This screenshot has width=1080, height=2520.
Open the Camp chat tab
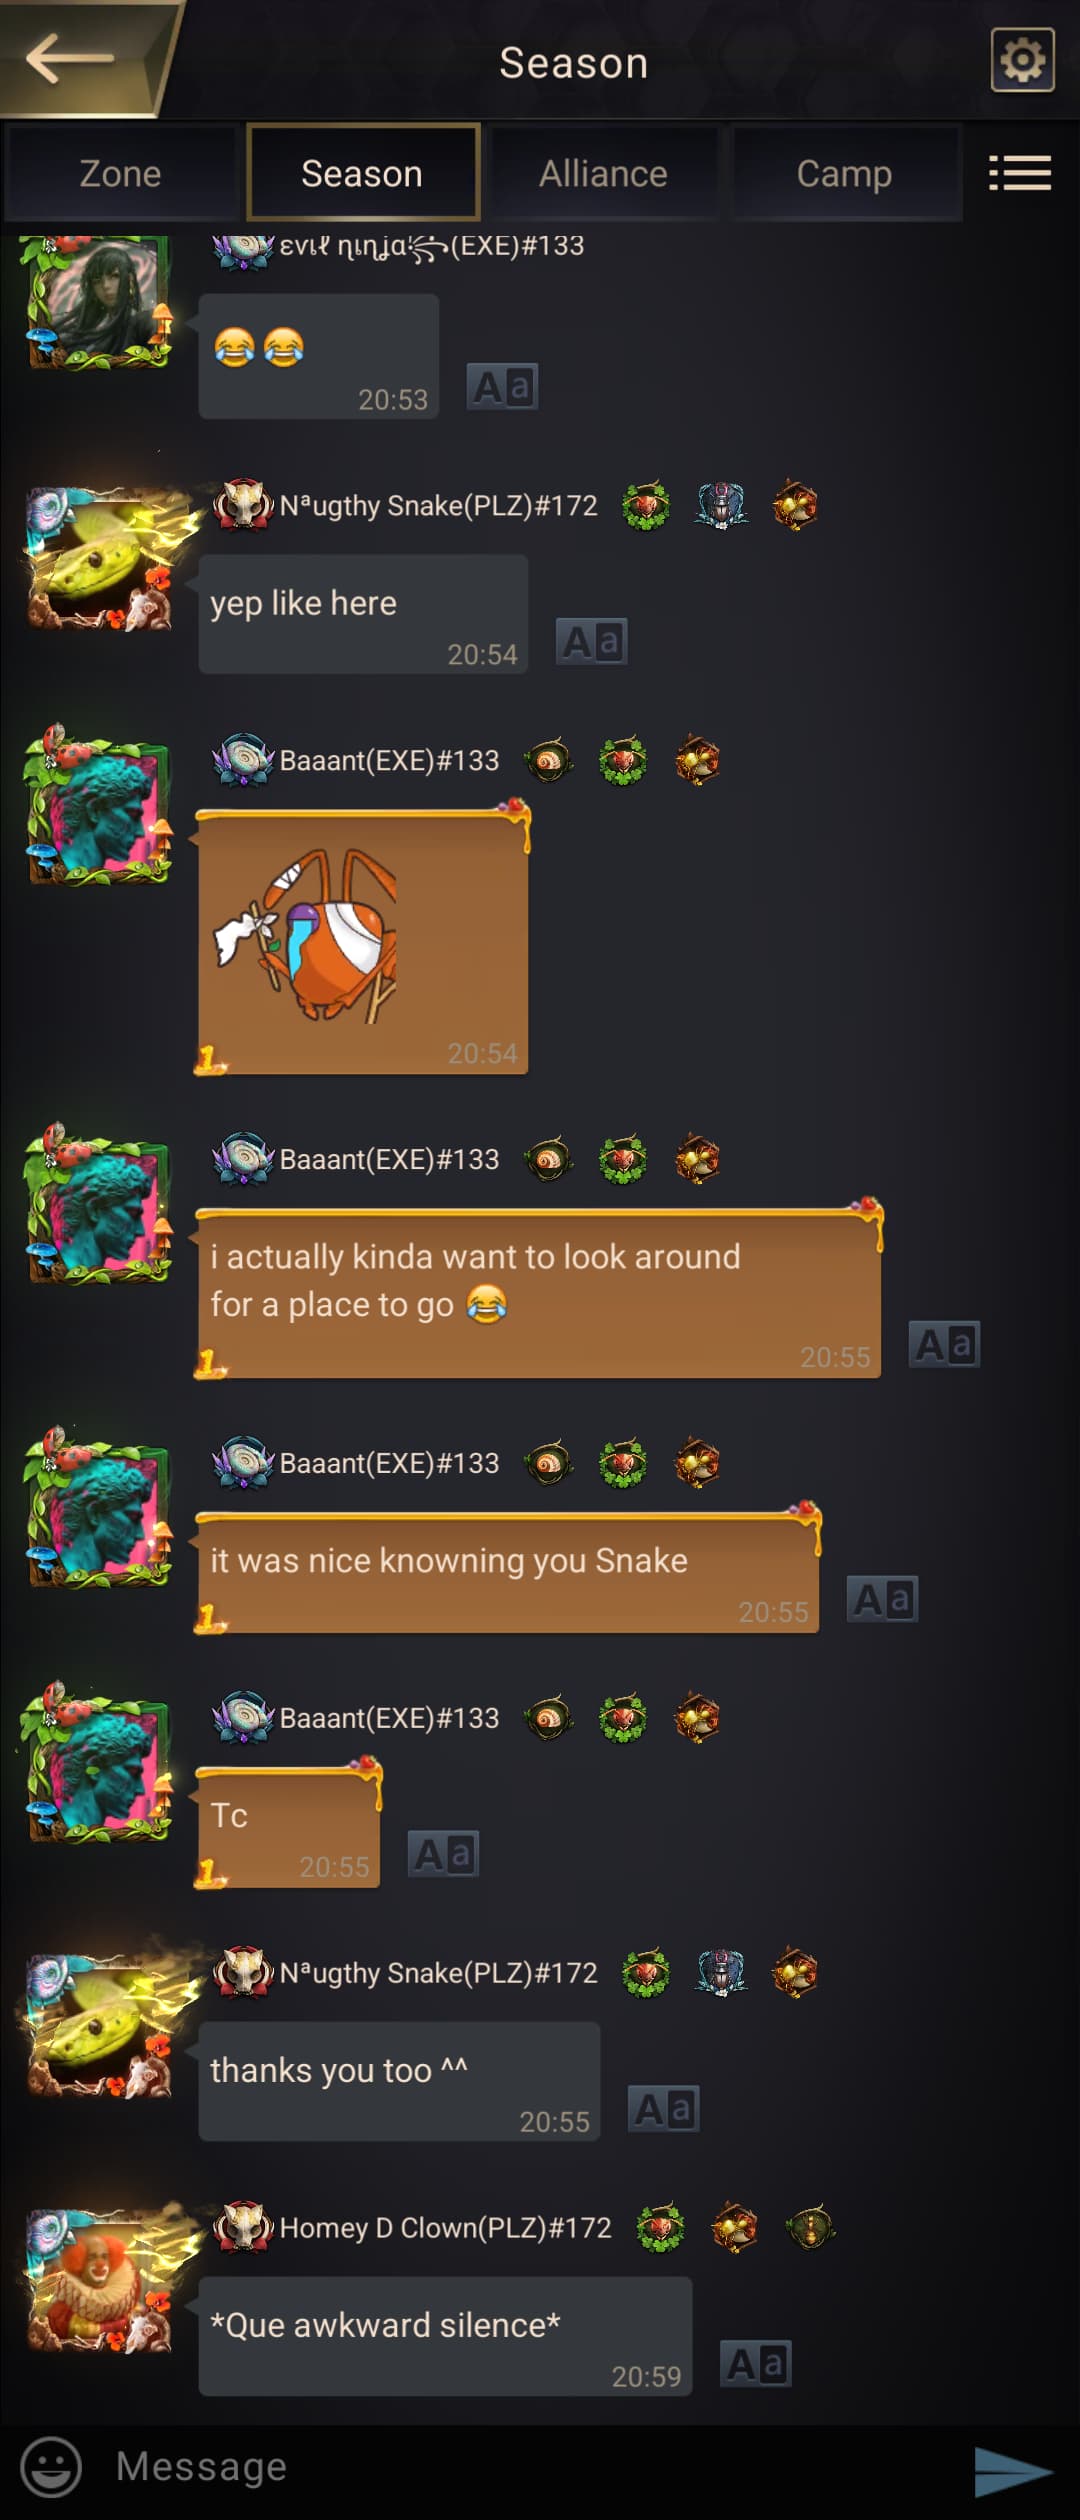(845, 173)
